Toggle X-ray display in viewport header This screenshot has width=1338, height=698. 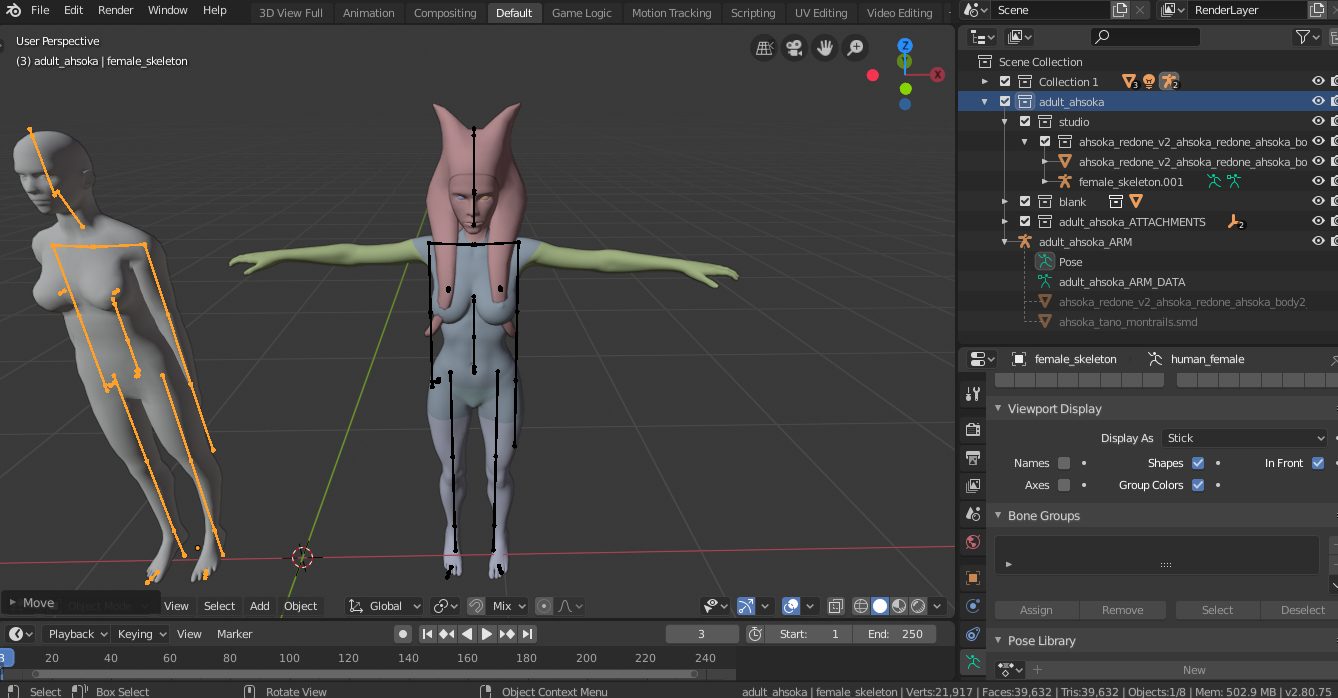click(835, 606)
